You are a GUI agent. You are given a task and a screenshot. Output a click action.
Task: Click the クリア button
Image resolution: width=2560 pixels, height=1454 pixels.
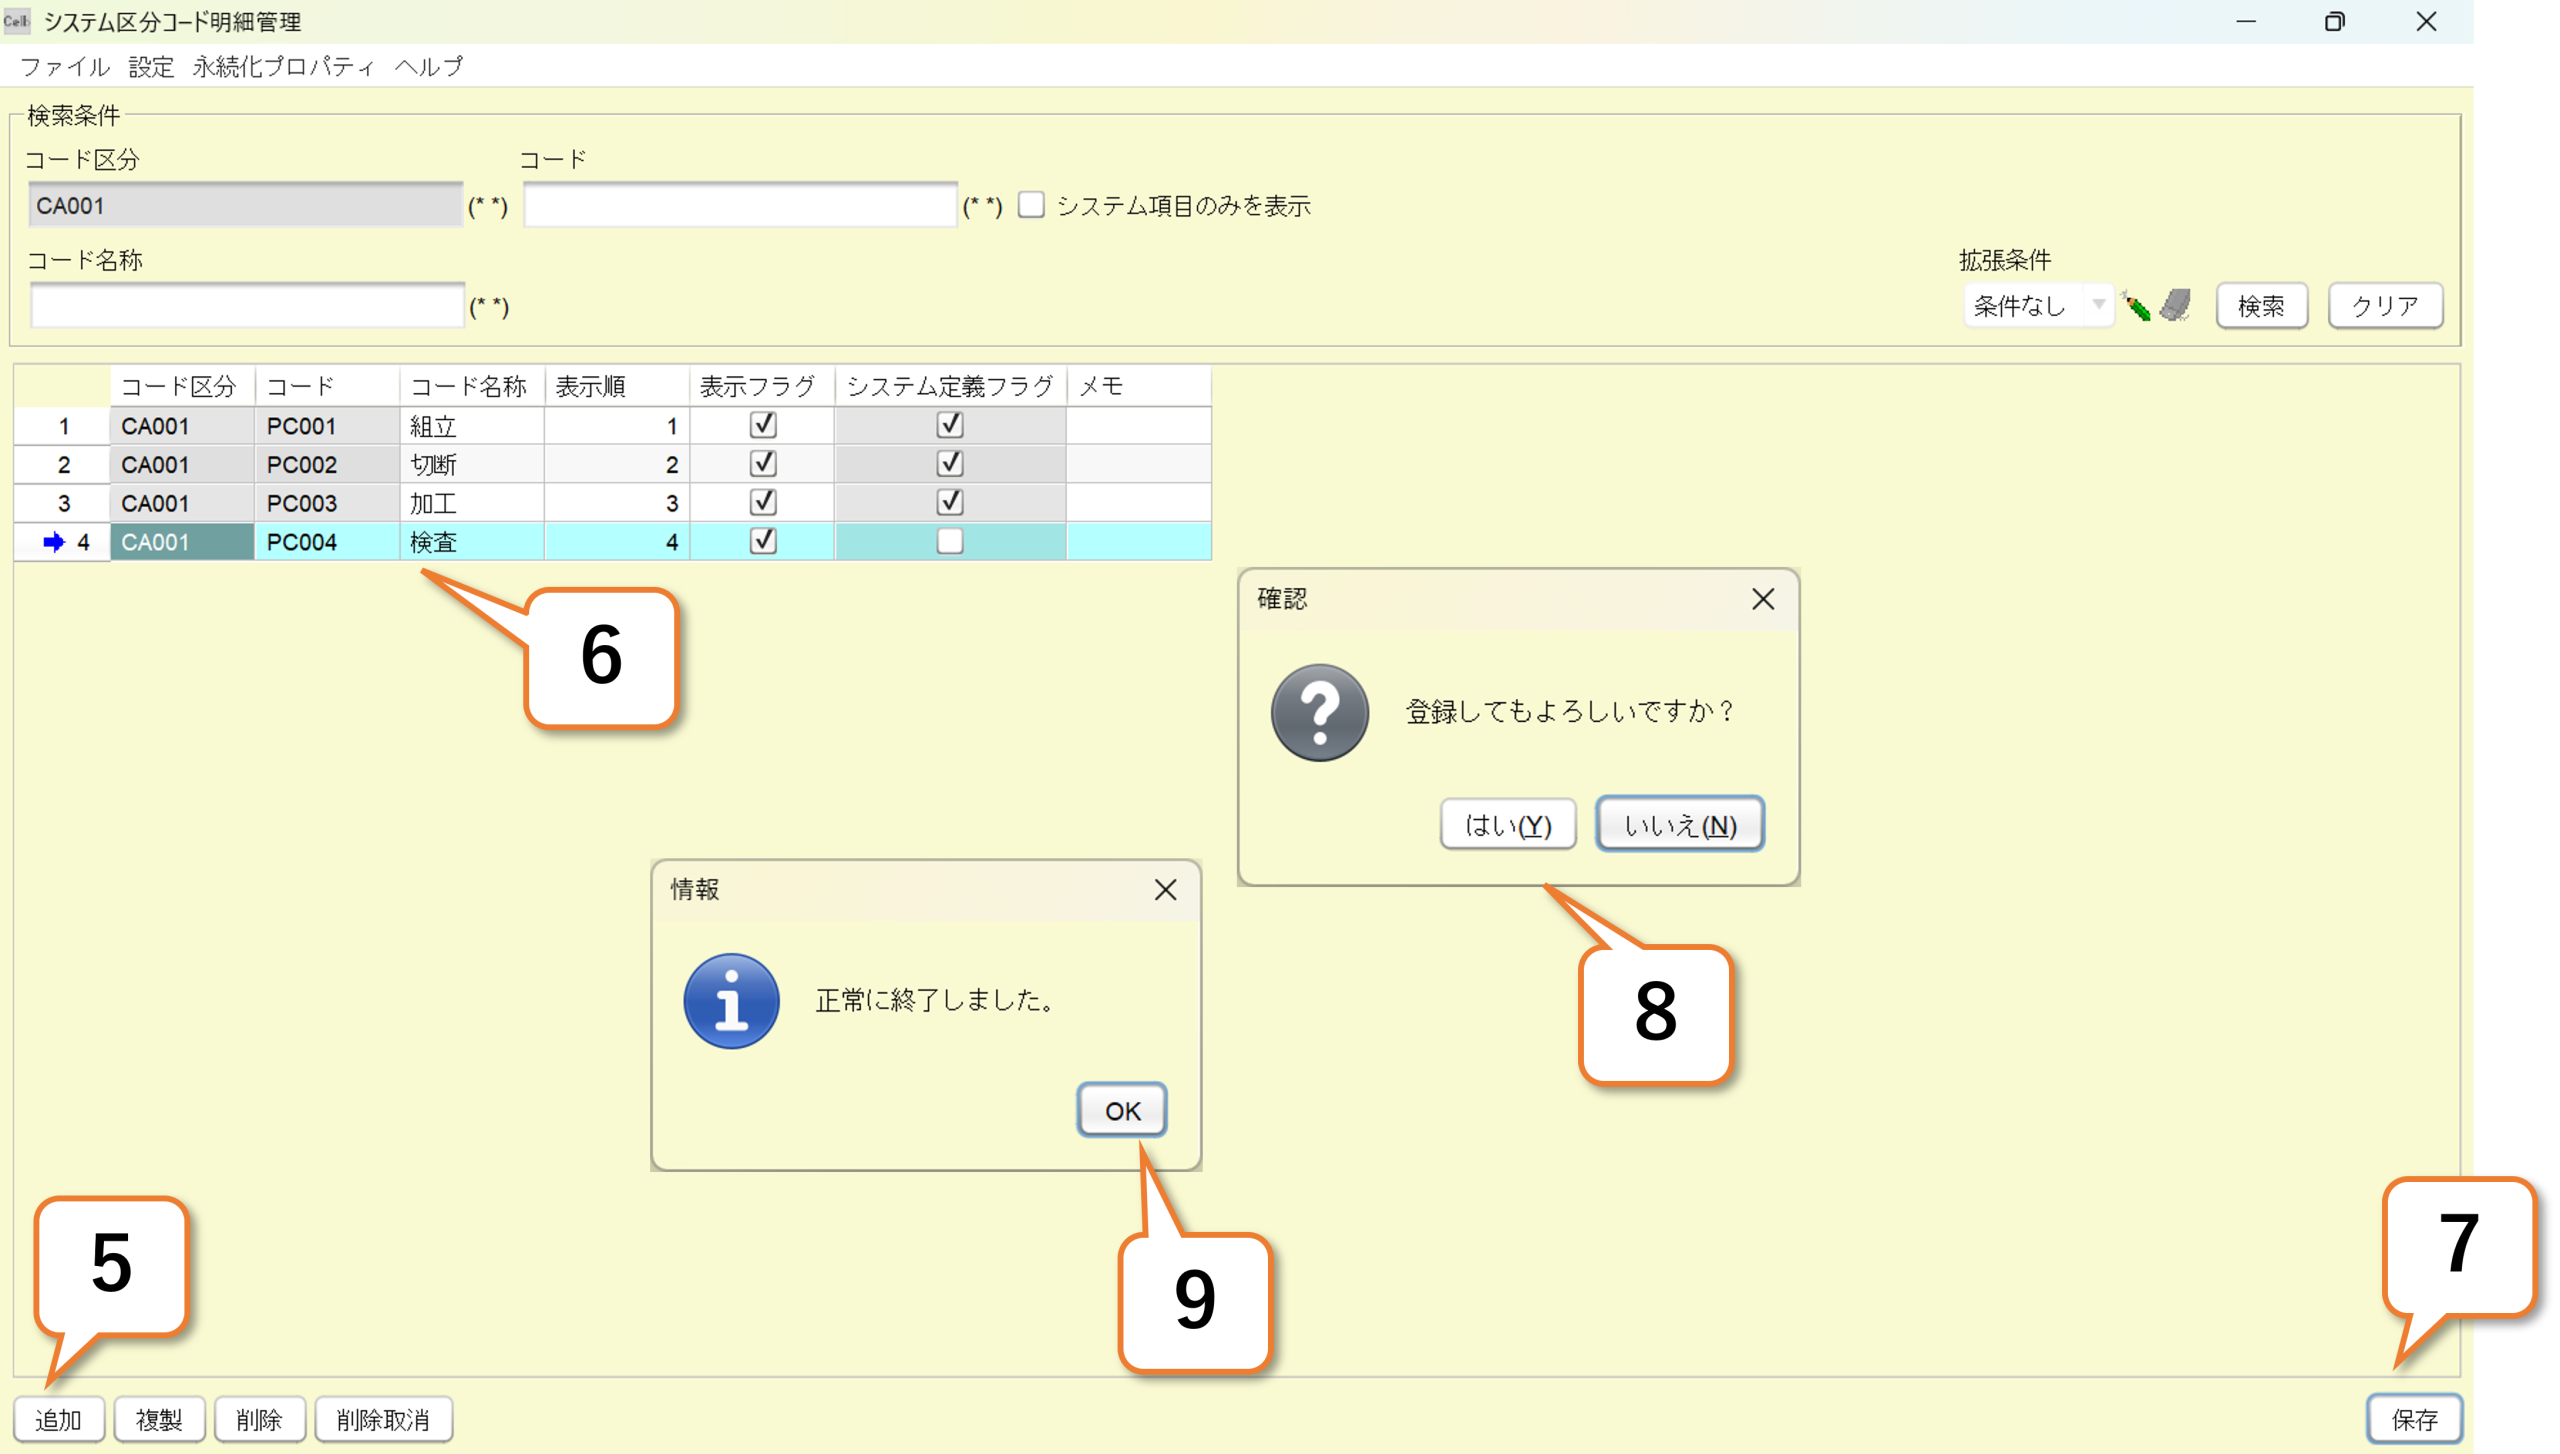pos(2385,306)
